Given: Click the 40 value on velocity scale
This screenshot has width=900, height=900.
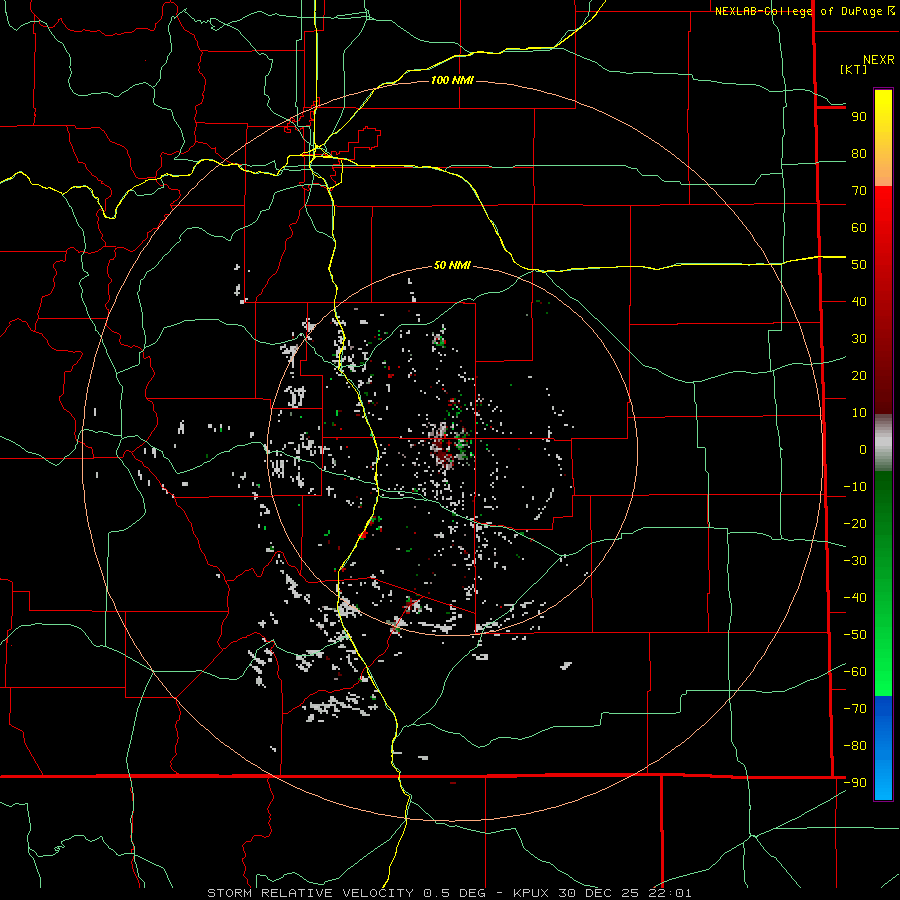Looking at the screenshot, I should [x=859, y=302].
